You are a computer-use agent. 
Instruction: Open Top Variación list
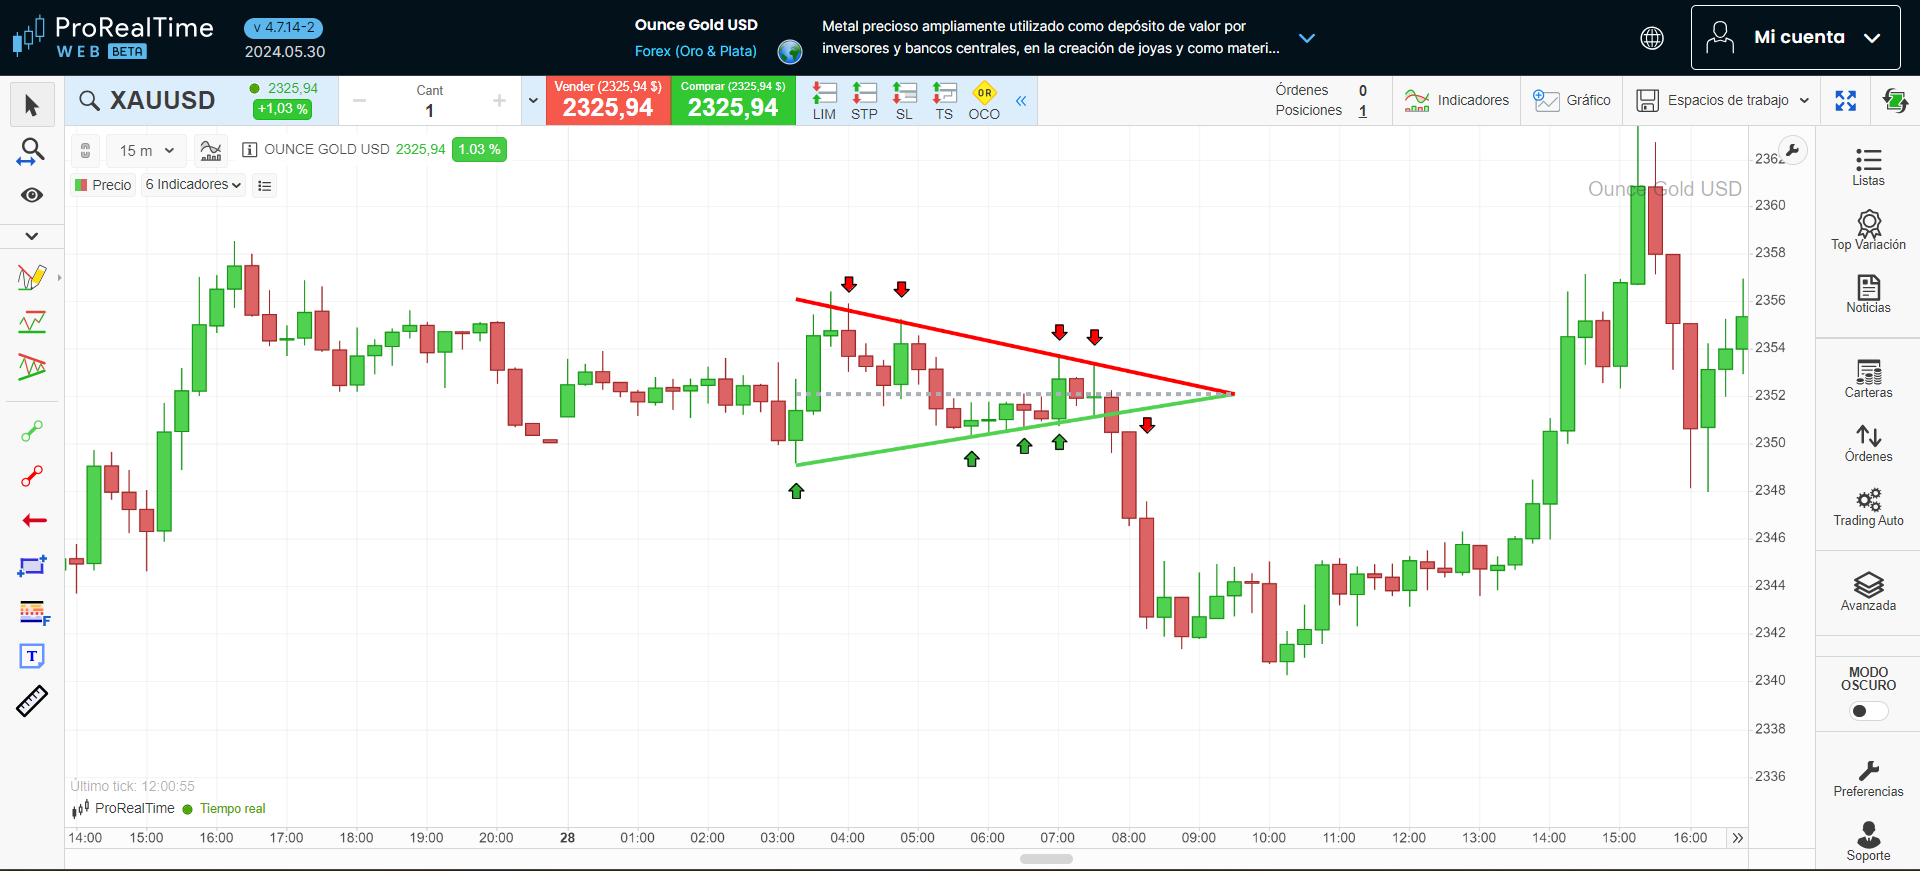(x=1867, y=230)
